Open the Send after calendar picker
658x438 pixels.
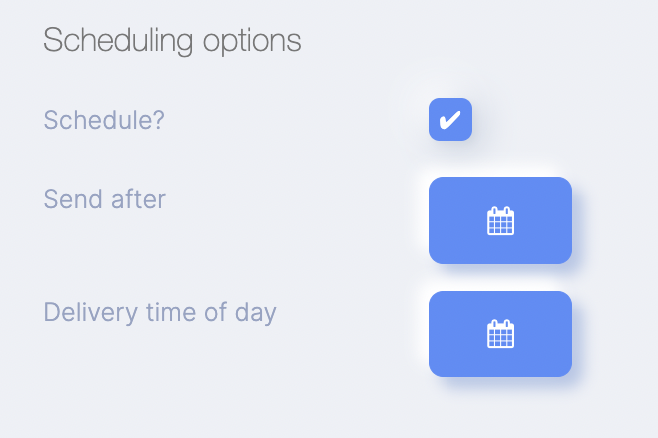tap(500, 220)
